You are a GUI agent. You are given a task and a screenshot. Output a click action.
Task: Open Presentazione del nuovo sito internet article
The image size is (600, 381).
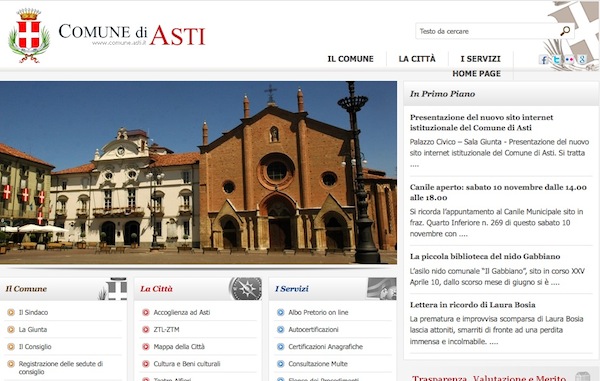click(481, 122)
